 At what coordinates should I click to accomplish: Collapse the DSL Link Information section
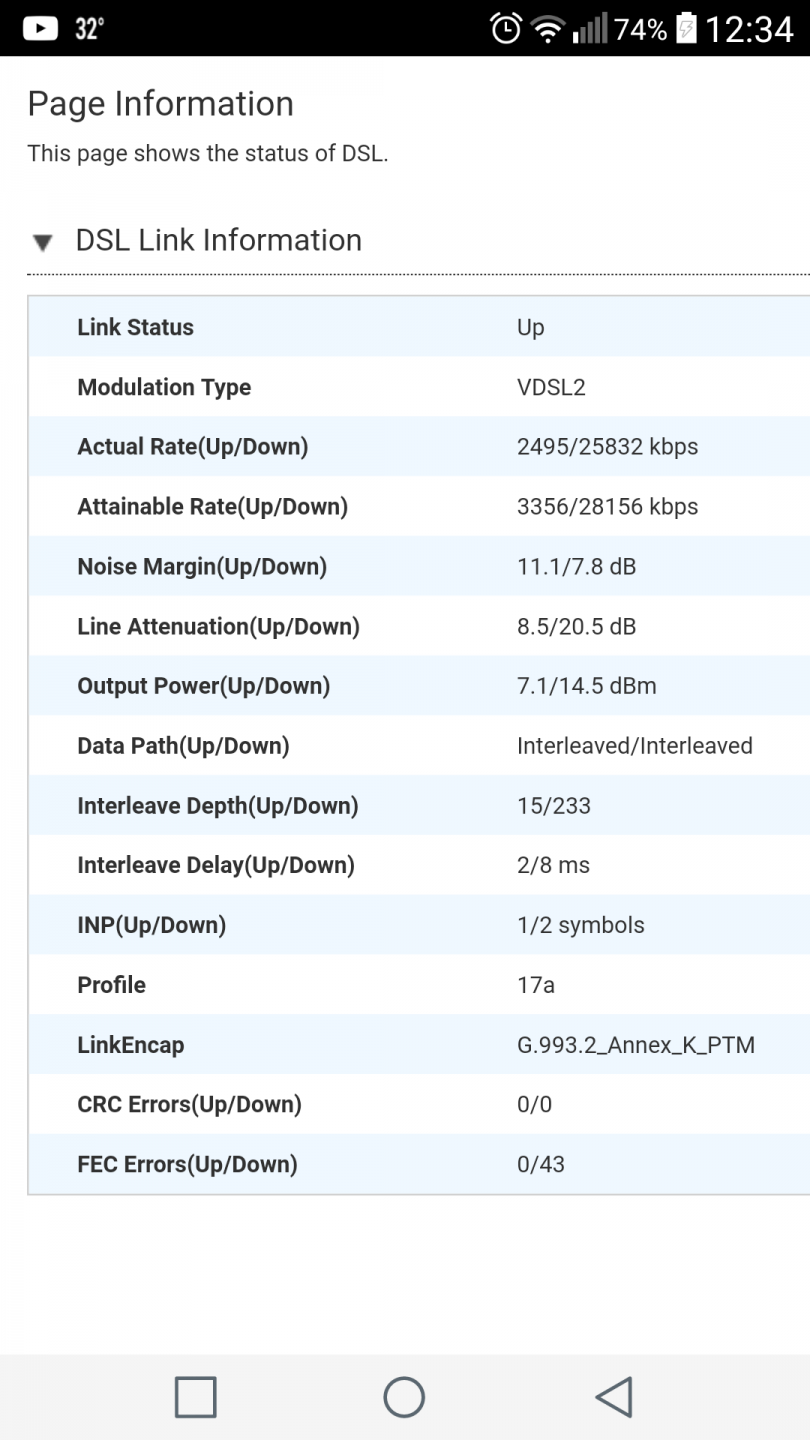pyautogui.click(x=42, y=242)
